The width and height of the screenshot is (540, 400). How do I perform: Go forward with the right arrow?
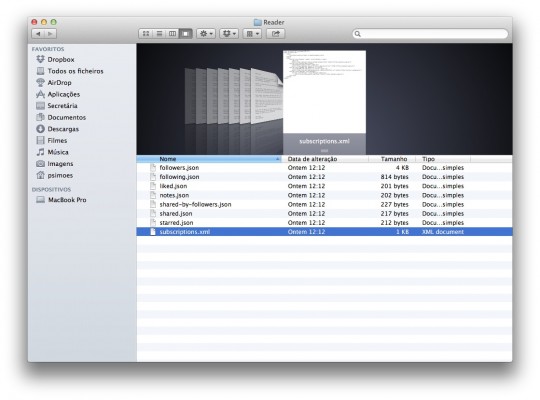50,33
